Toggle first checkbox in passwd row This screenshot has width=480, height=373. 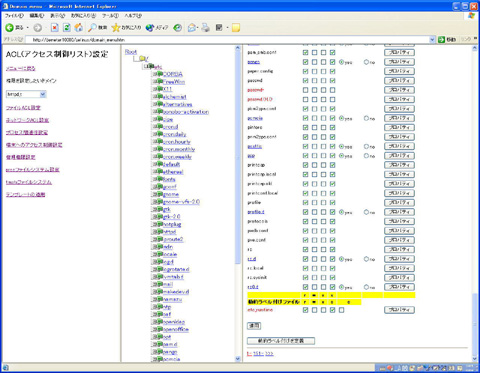point(305,81)
